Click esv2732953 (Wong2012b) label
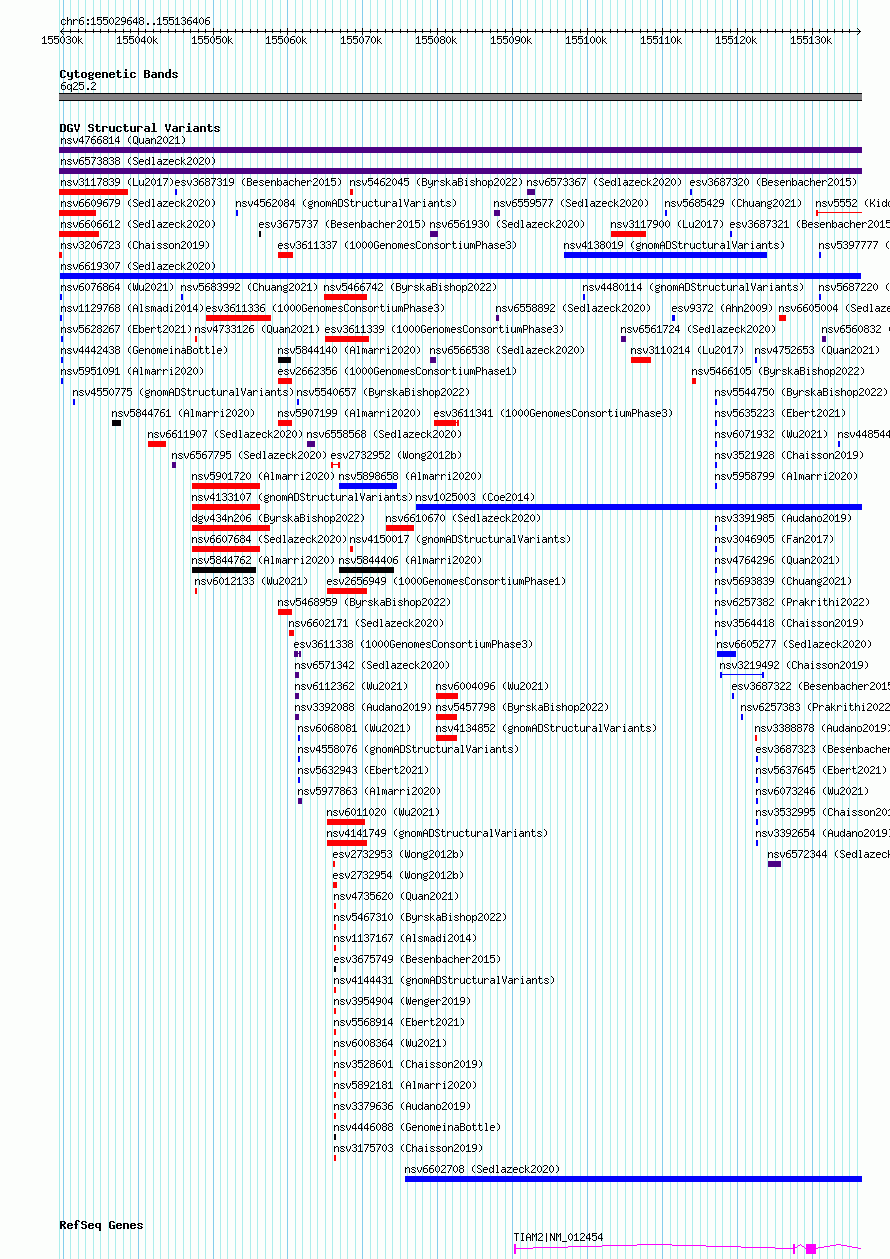This screenshot has height=1259, width=890. coord(398,854)
